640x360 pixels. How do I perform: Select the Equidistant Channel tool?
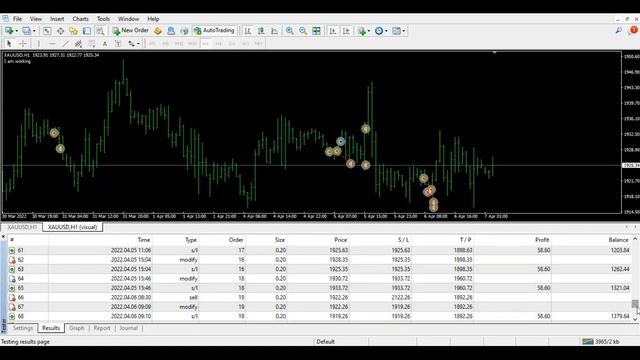click(78, 43)
